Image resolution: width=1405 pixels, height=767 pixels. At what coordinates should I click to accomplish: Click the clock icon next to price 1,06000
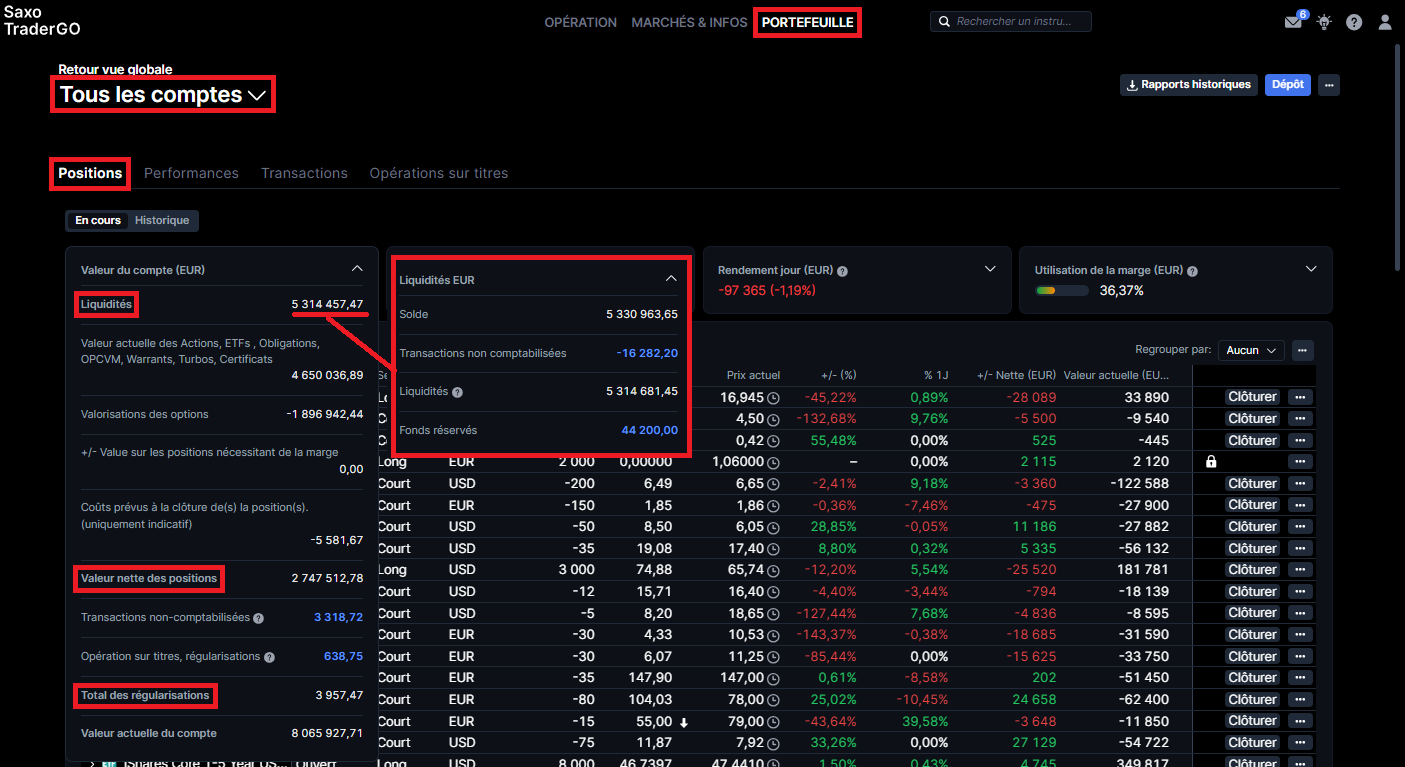click(x=773, y=462)
